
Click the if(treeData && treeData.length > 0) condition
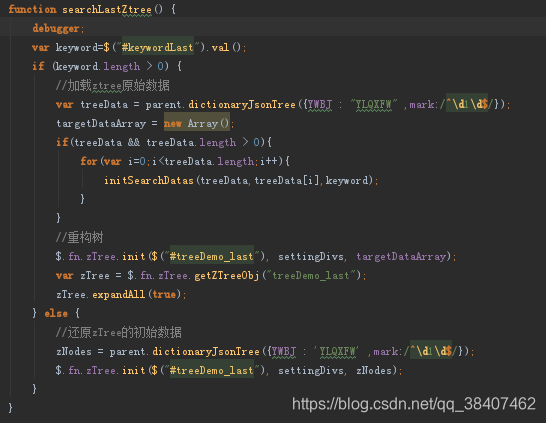[x=164, y=142]
